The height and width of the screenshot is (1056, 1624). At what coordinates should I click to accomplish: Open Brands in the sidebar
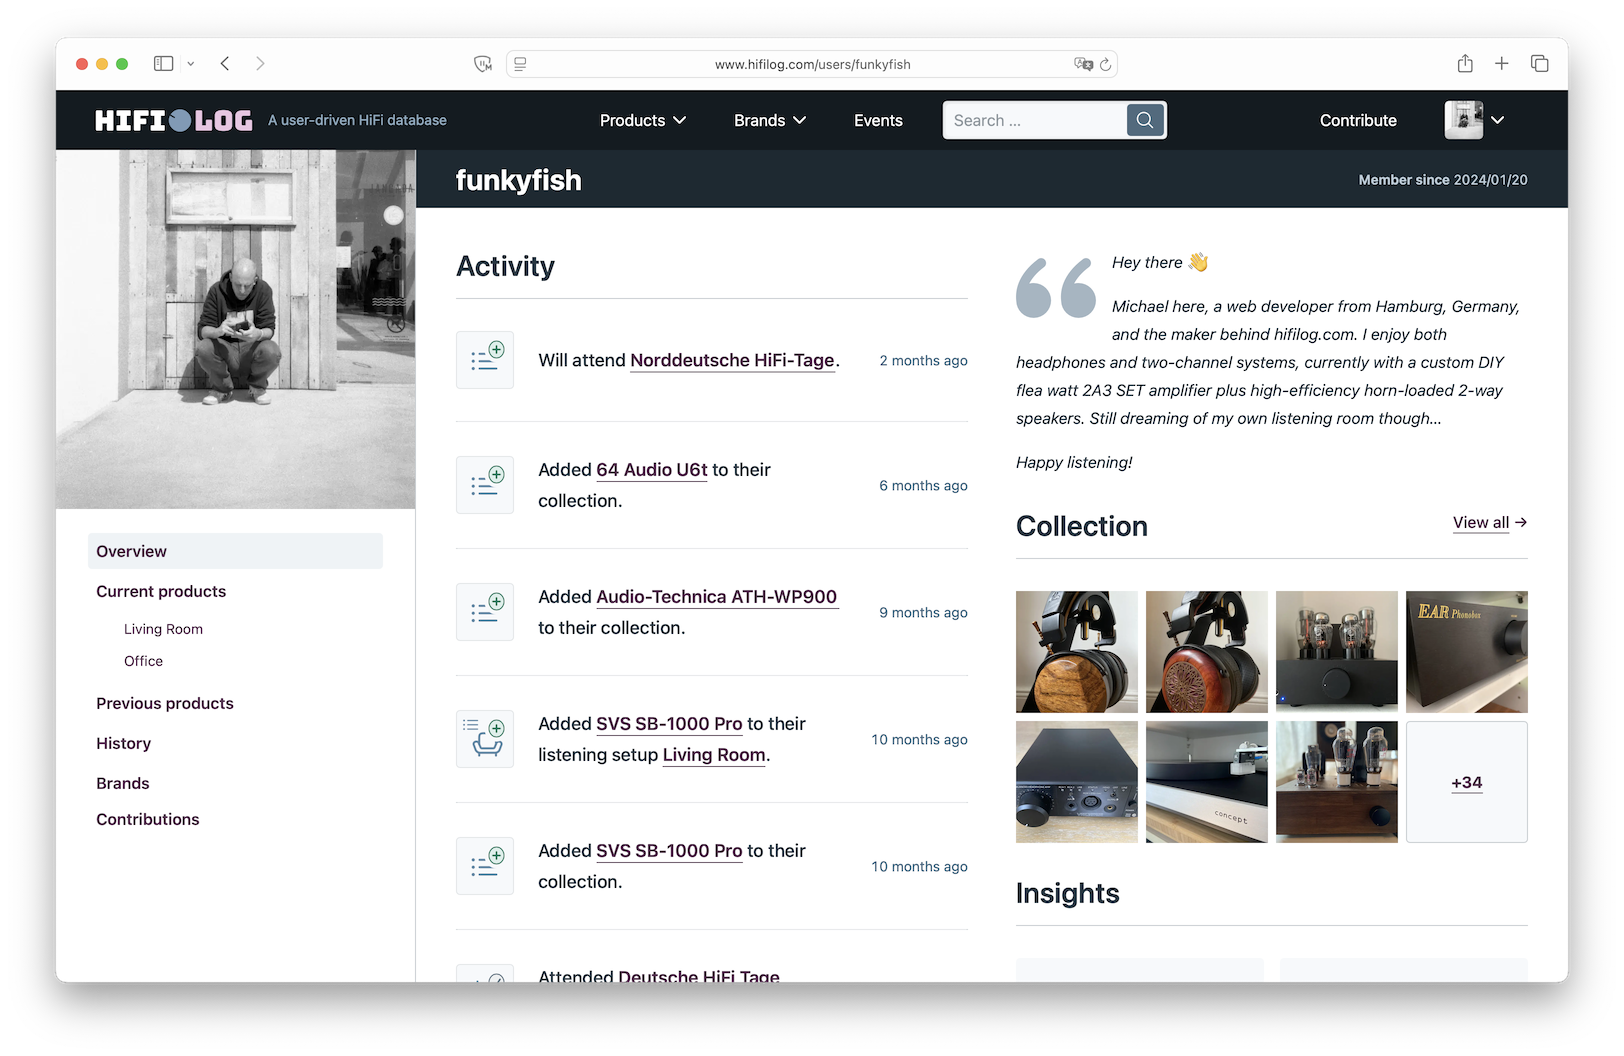122,783
